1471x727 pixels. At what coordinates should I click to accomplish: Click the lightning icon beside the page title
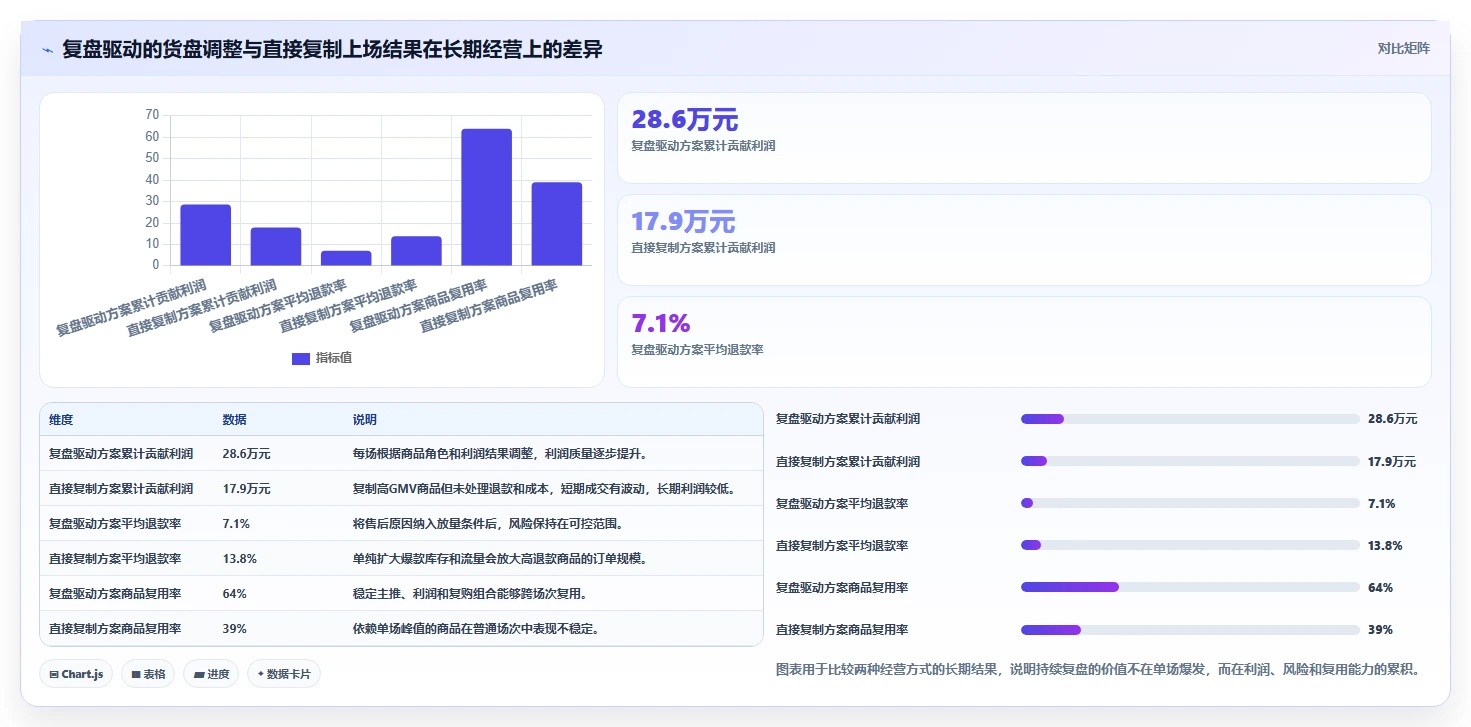click(x=48, y=50)
